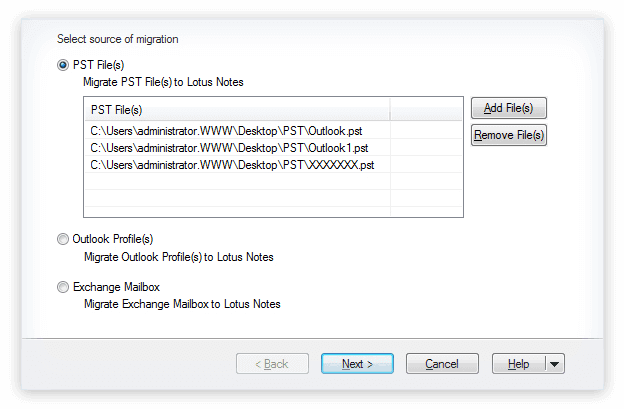Image resolution: width=624 pixels, height=409 pixels.
Task: Click the disabled Back button
Action: 272,364
